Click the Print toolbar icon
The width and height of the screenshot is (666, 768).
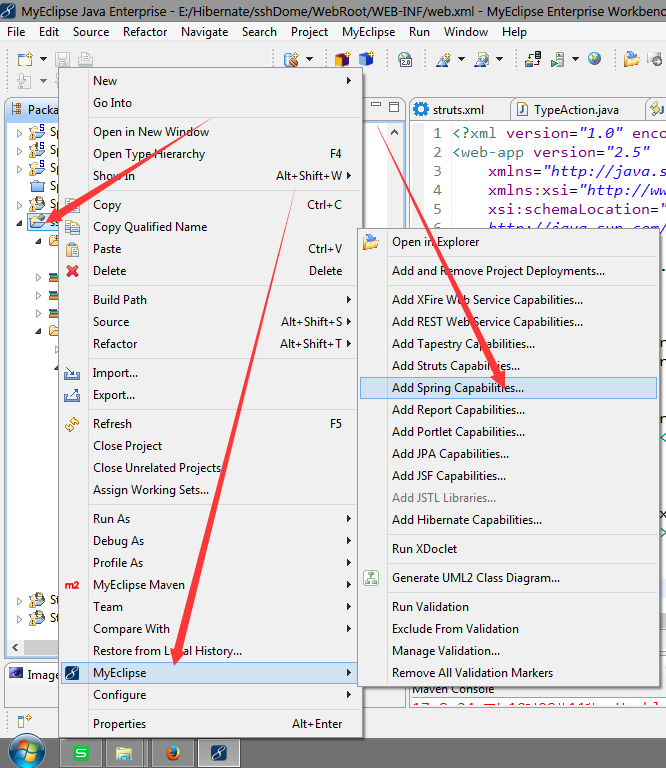[x=85, y=59]
